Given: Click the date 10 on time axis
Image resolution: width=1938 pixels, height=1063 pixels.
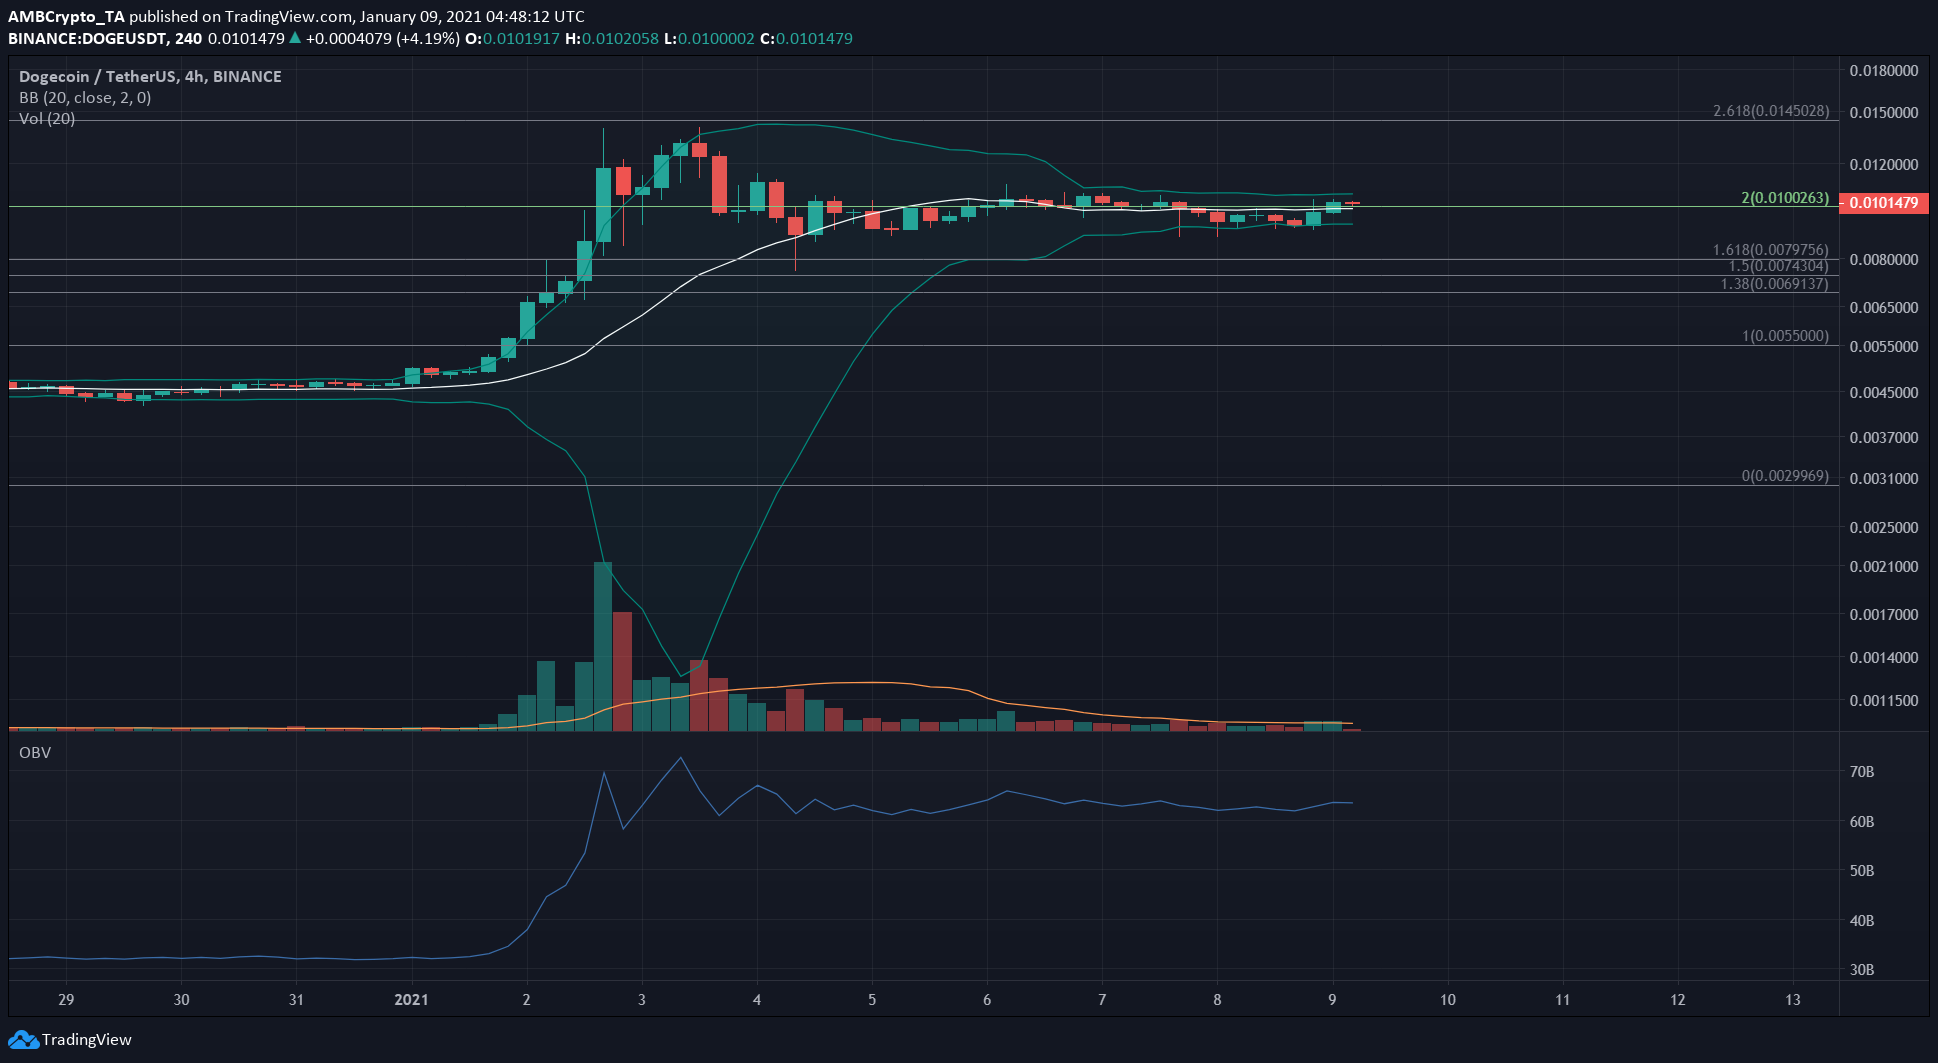Looking at the screenshot, I should 1448,1000.
